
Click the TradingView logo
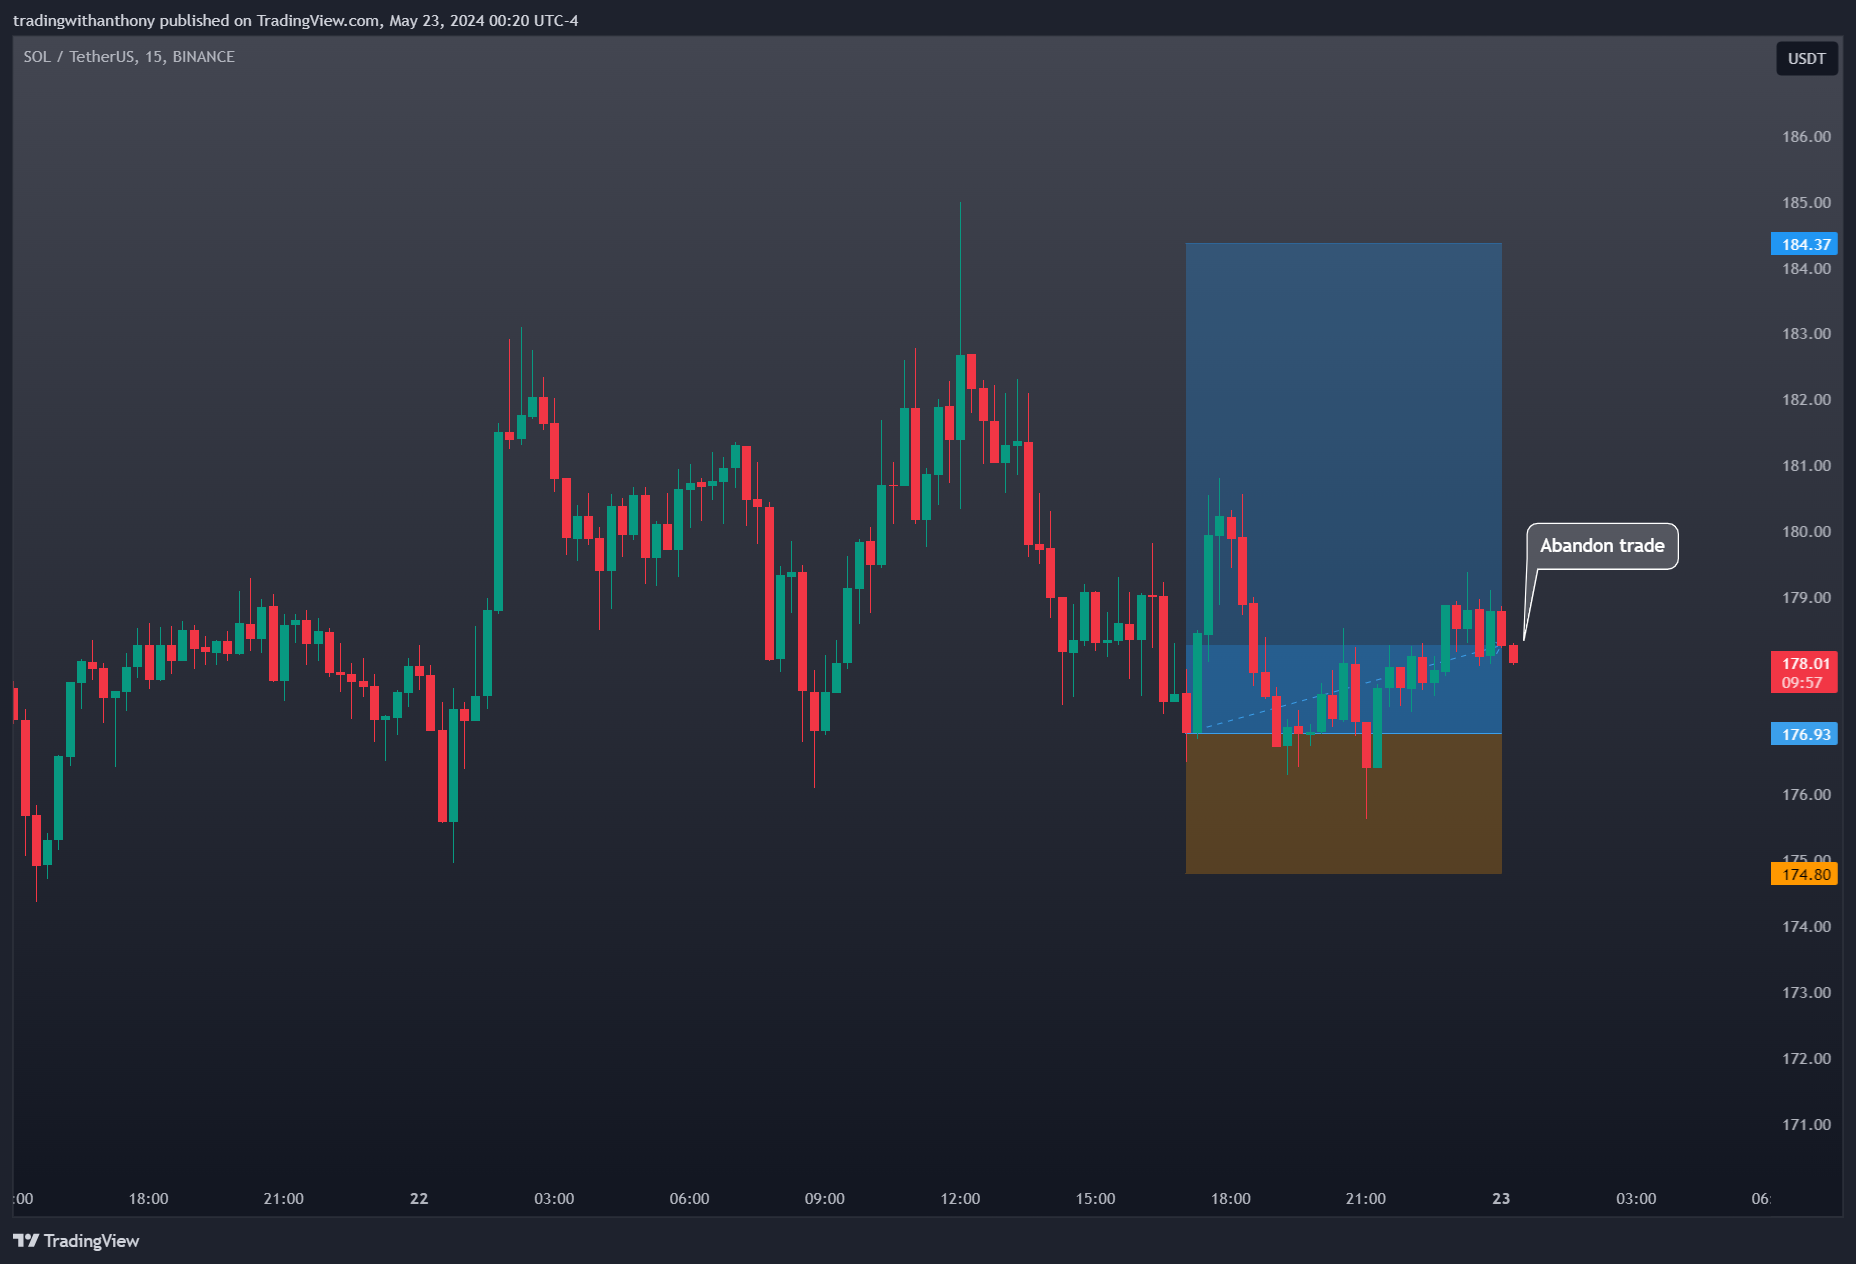point(76,1240)
